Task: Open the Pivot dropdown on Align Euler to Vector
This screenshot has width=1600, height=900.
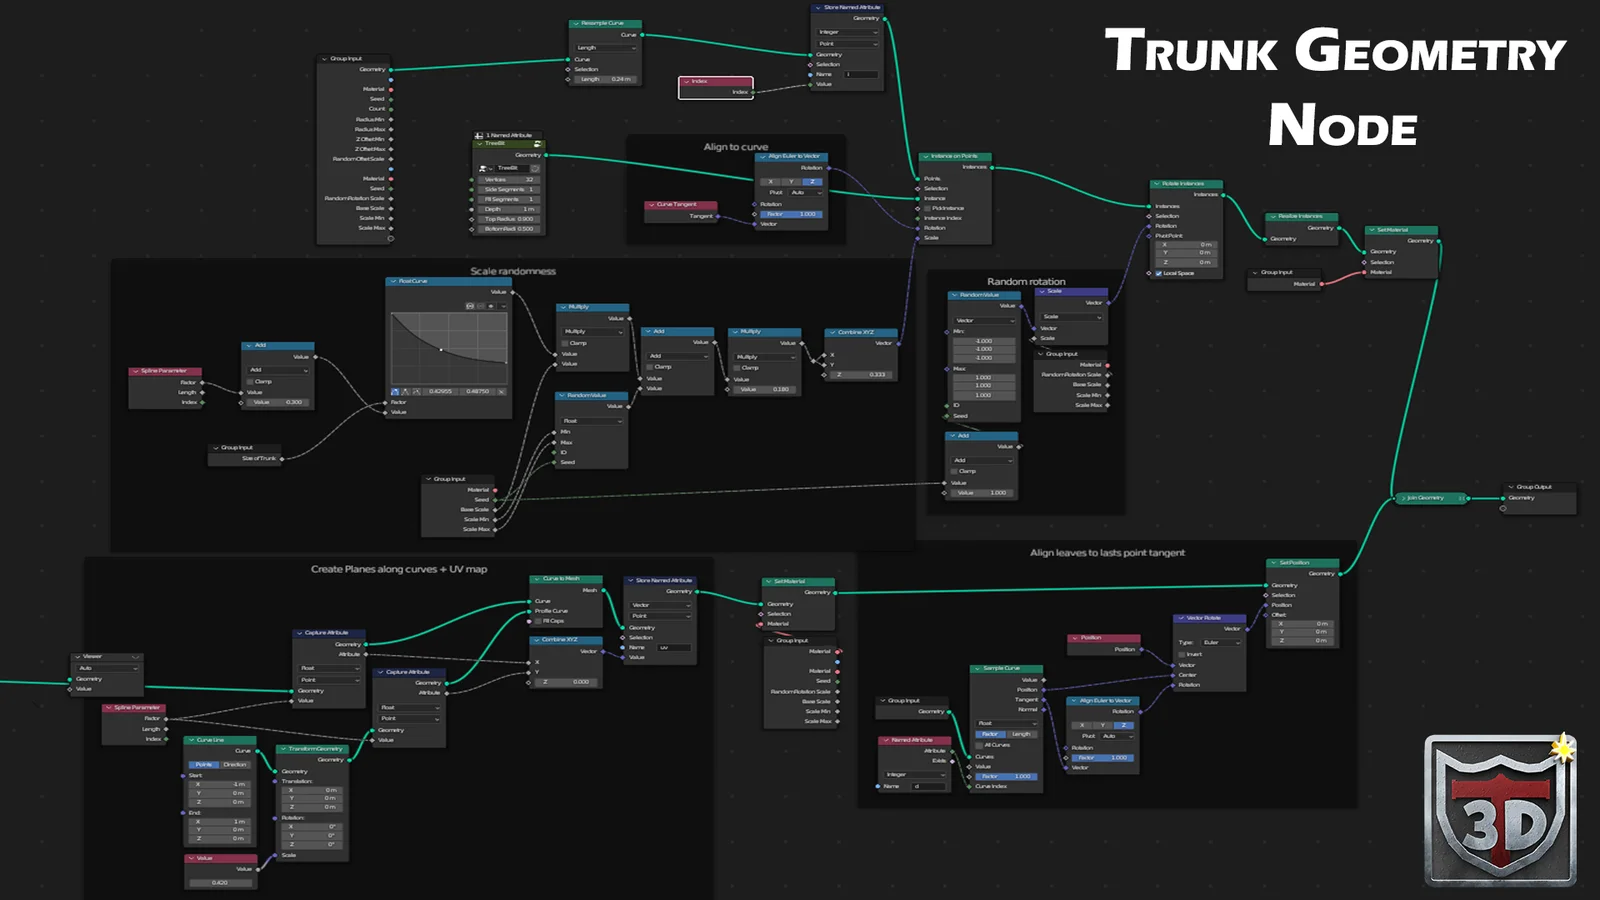Action: click(x=805, y=193)
